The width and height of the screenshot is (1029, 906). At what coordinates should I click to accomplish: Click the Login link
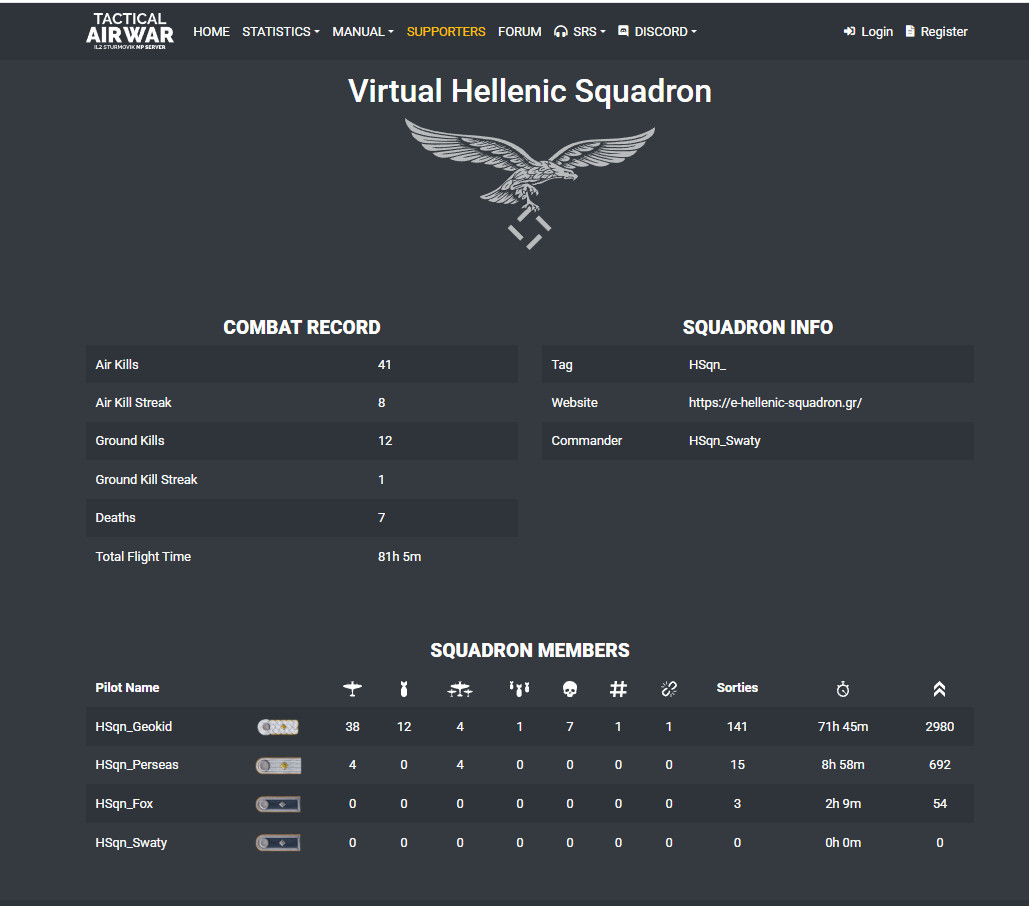point(868,31)
